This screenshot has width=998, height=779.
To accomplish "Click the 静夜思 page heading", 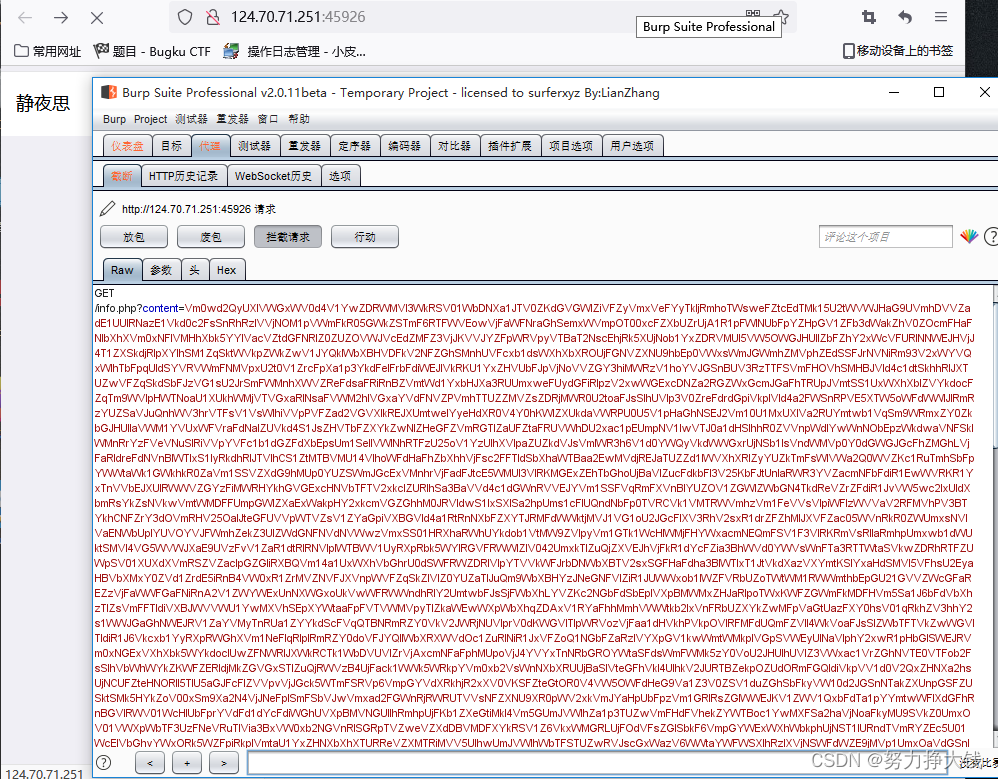I will pos(43,103).
